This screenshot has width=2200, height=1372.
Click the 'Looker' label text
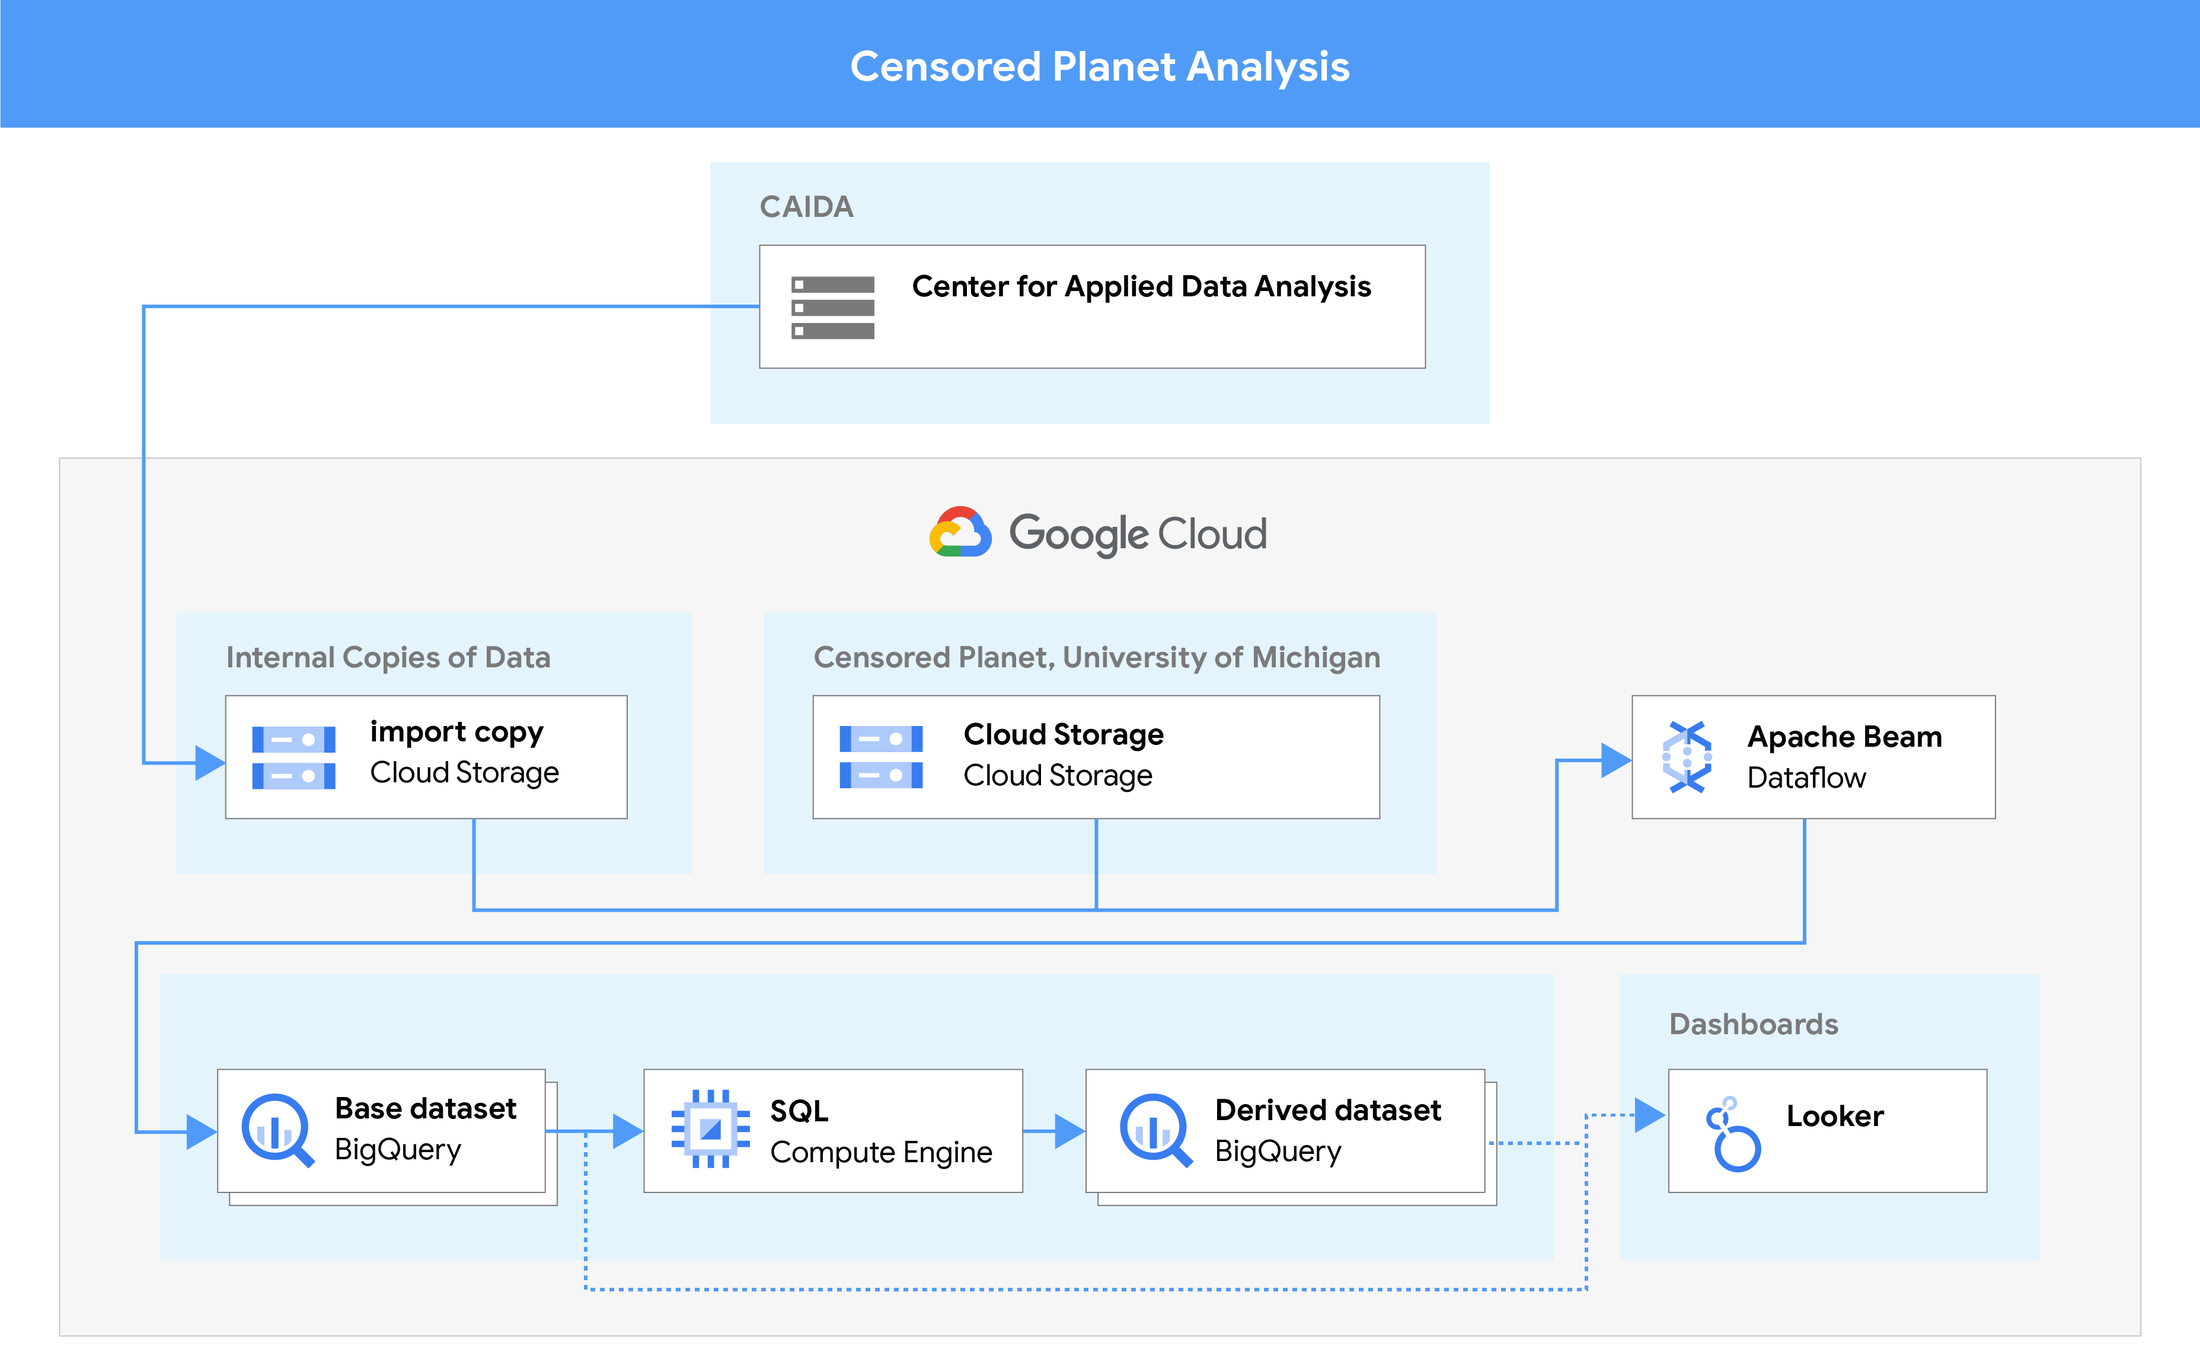click(x=1835, y=1116)
